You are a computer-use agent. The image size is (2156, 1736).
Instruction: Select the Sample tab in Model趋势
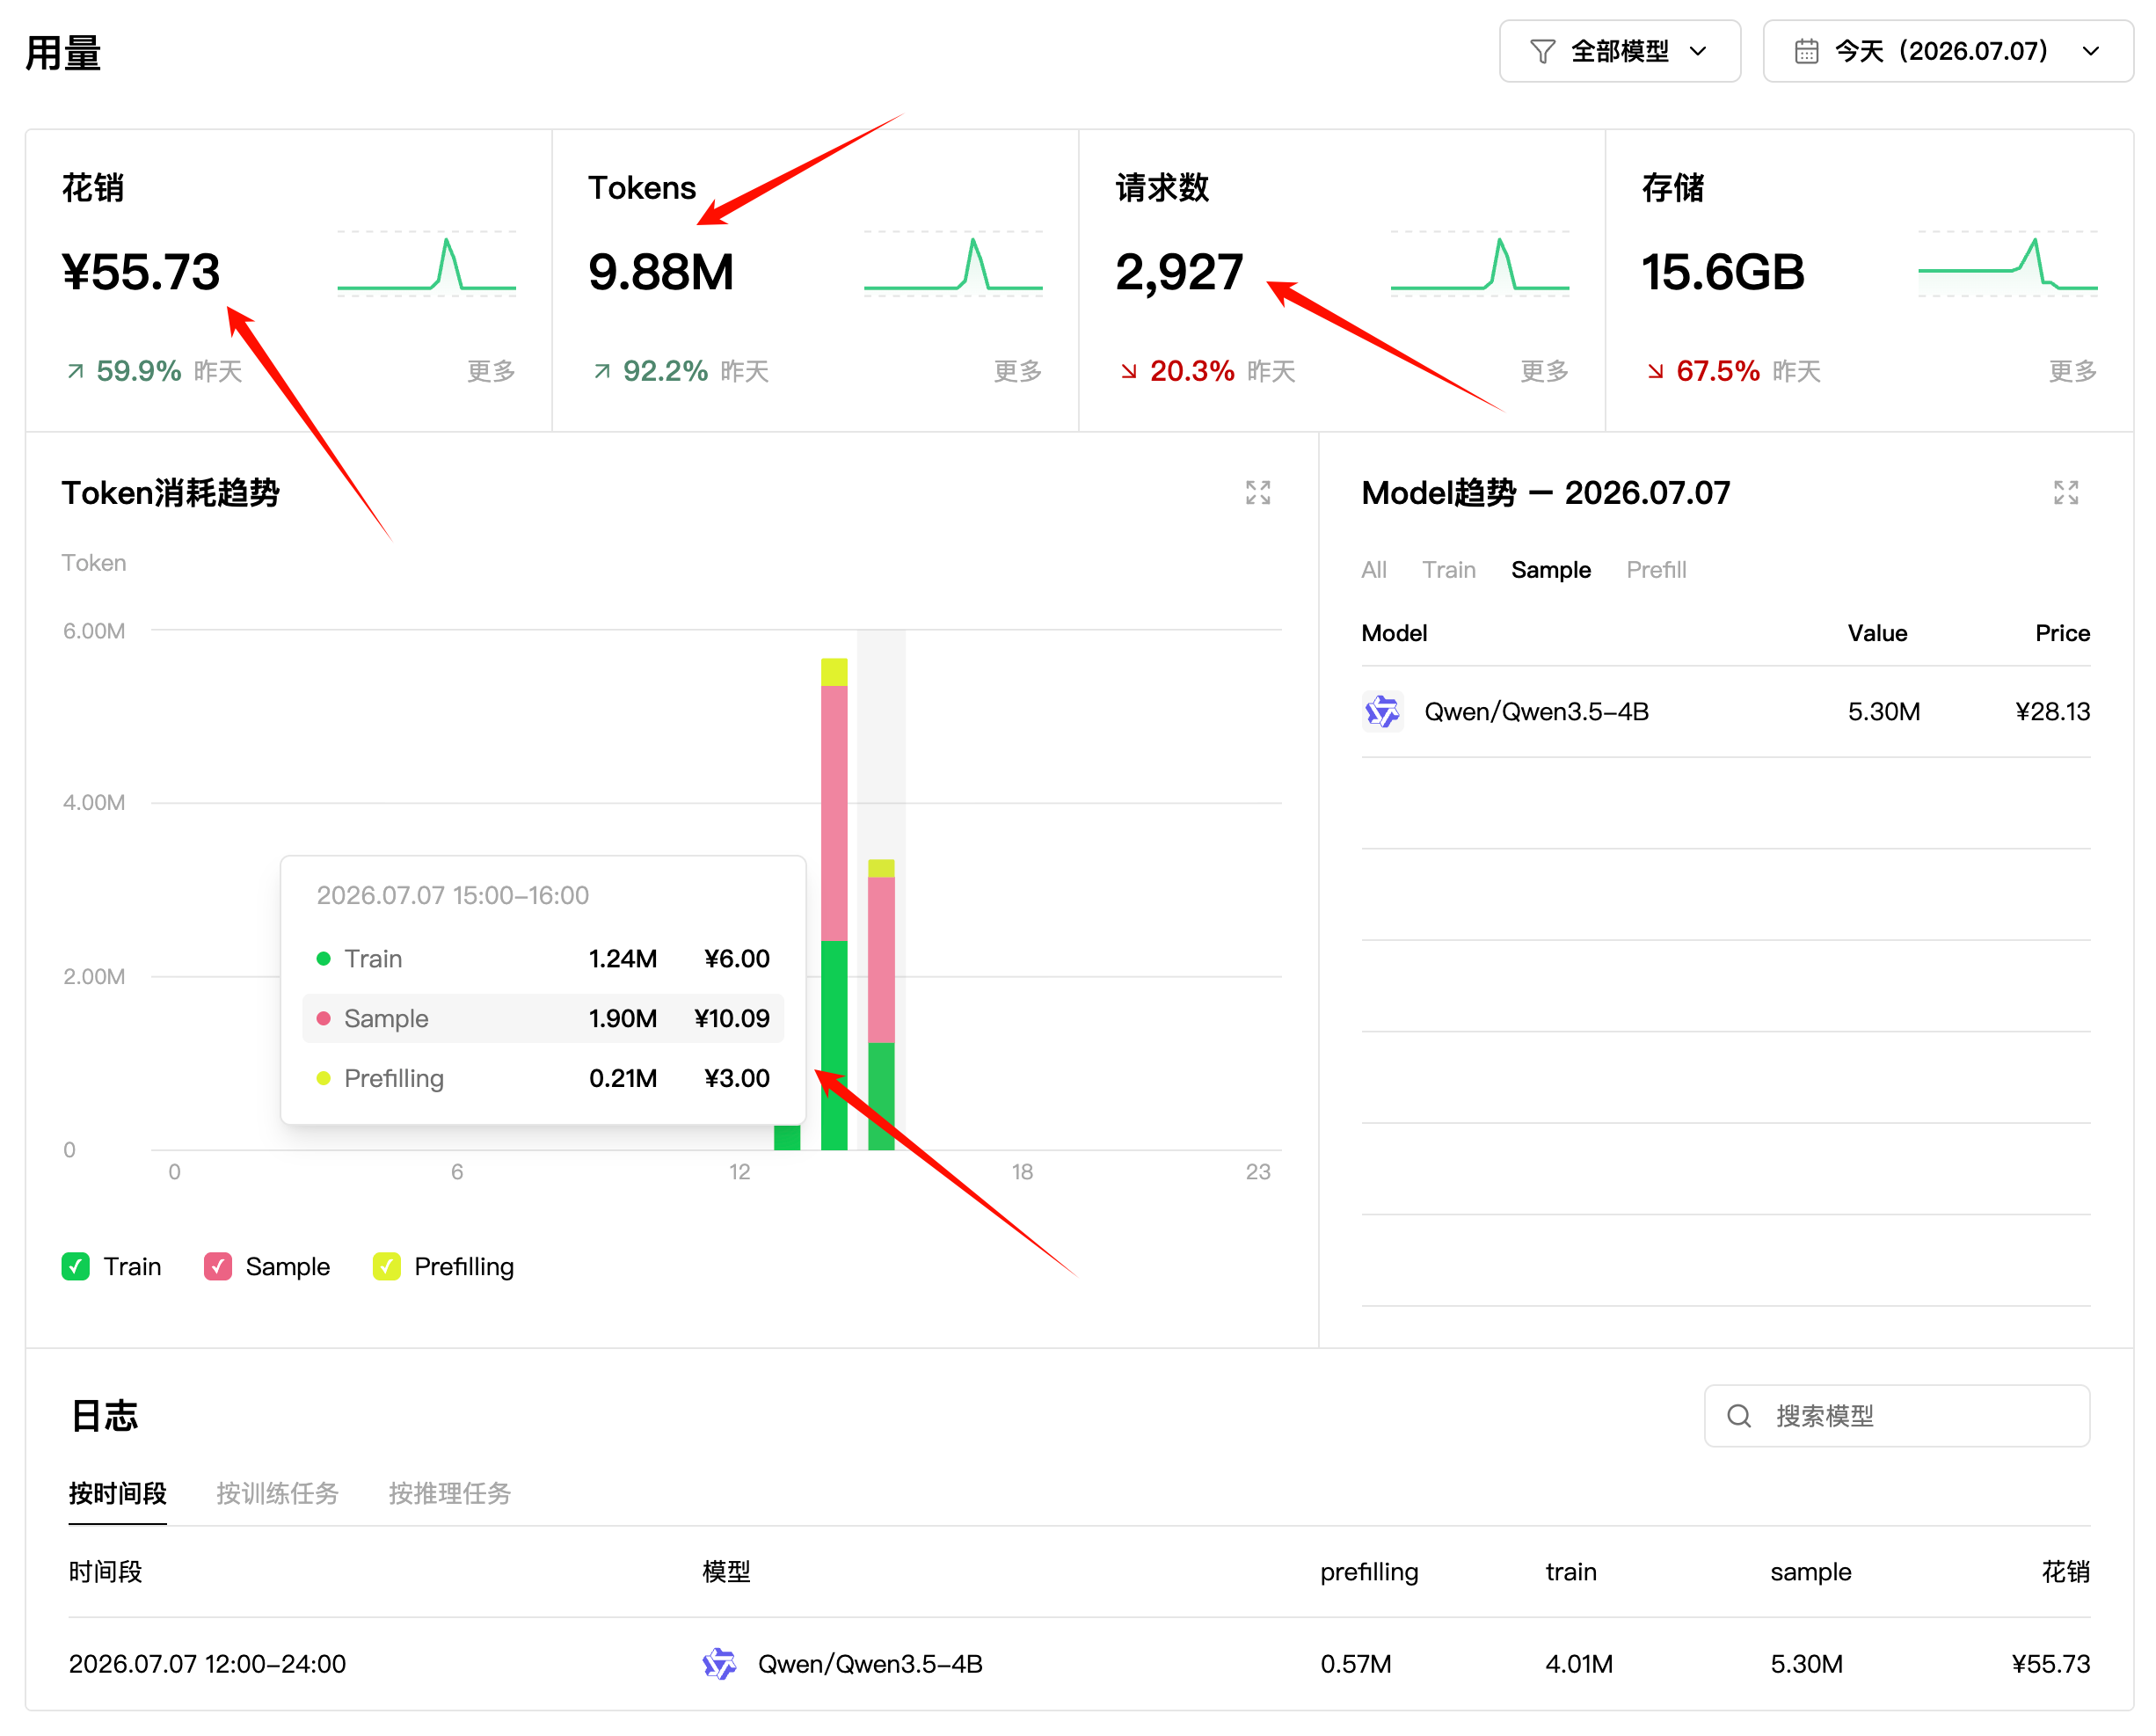(1551, 570)
